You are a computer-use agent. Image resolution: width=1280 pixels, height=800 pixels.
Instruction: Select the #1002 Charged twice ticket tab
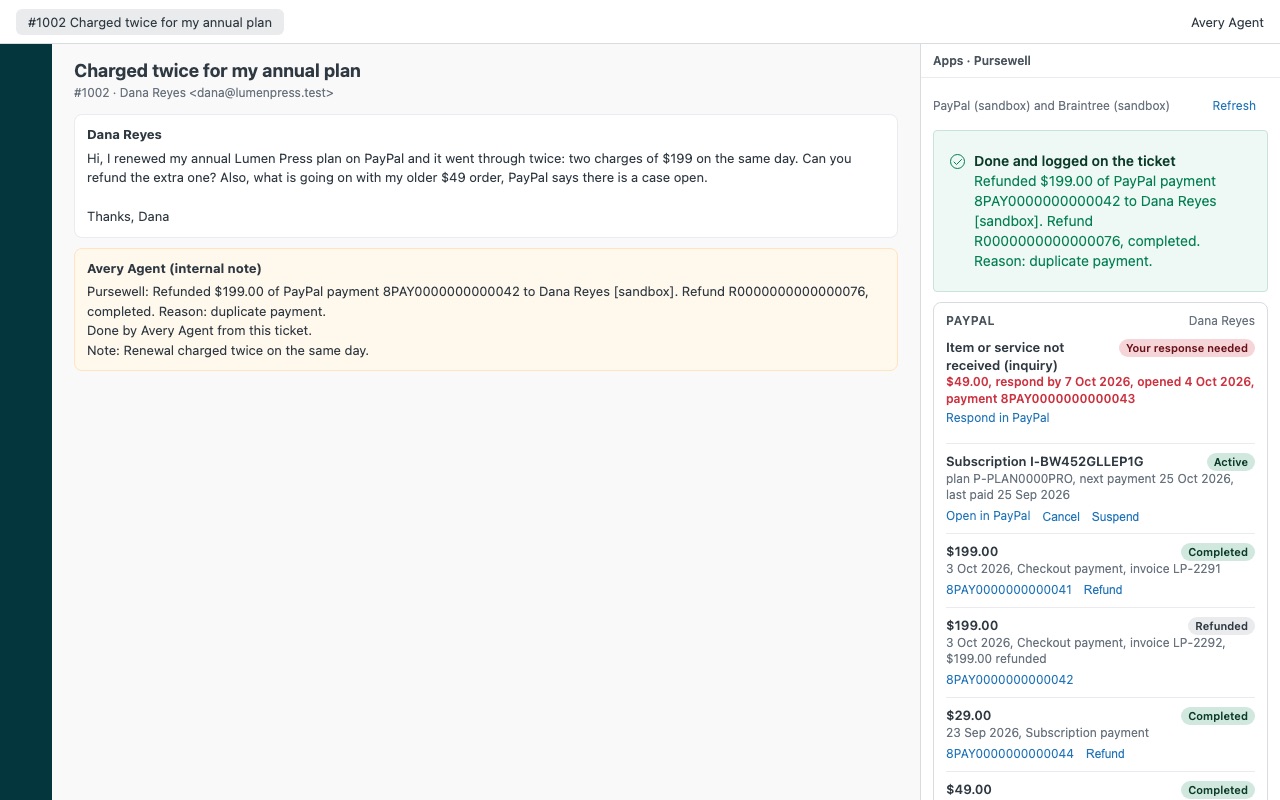(150, 22)
